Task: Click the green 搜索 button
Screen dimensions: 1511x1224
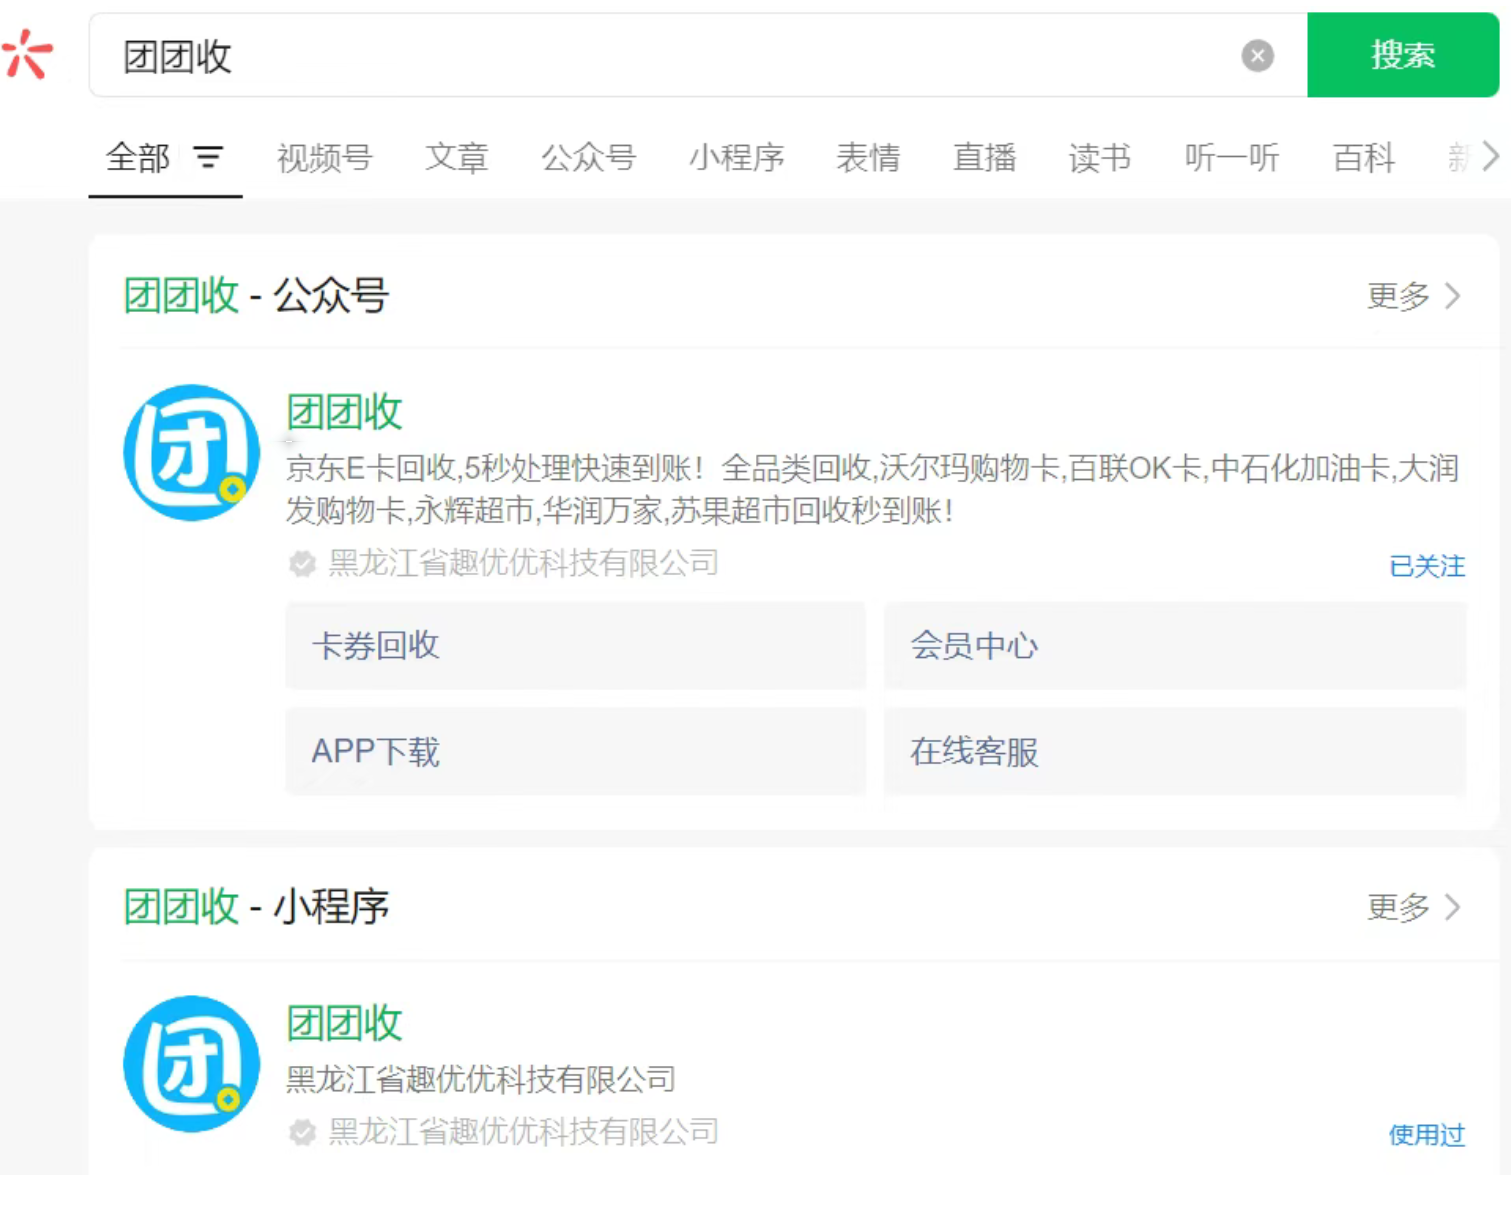Action: point(1402,55)
